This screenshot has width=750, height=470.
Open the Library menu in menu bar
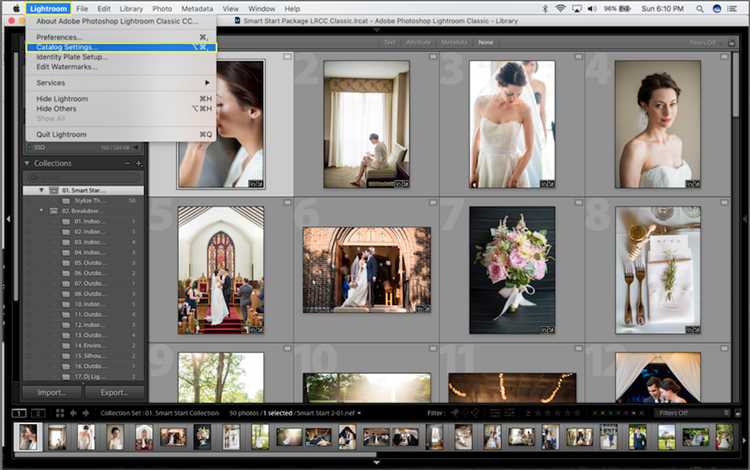click(131, 9)
